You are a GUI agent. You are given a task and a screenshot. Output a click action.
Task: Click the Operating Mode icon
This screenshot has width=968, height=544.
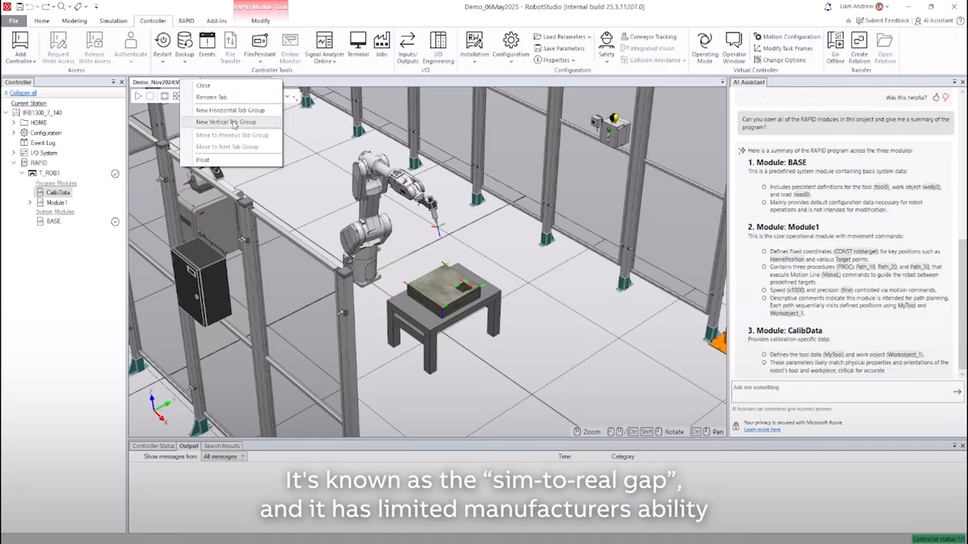(705, 41)
